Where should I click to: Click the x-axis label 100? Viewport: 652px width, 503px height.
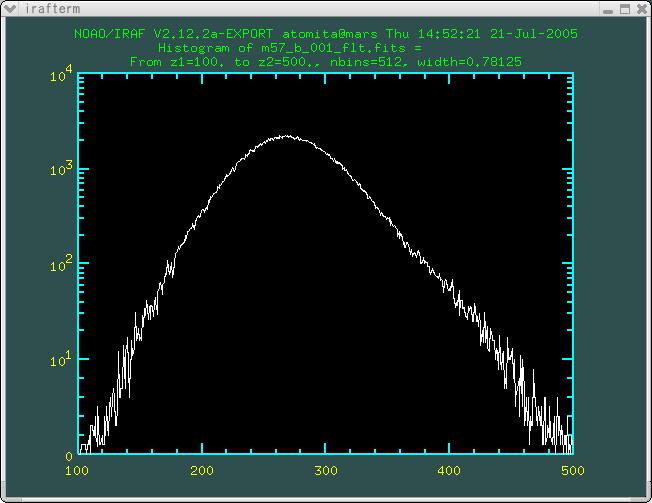[x=77, y=471]
